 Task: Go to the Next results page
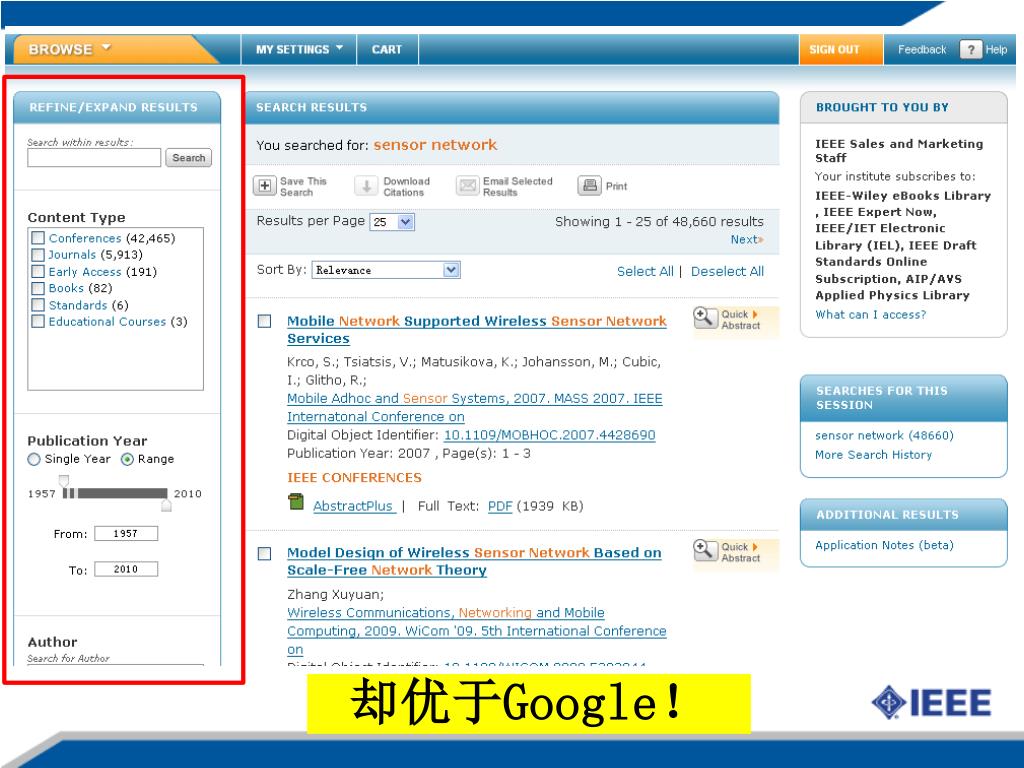[746, 240]
